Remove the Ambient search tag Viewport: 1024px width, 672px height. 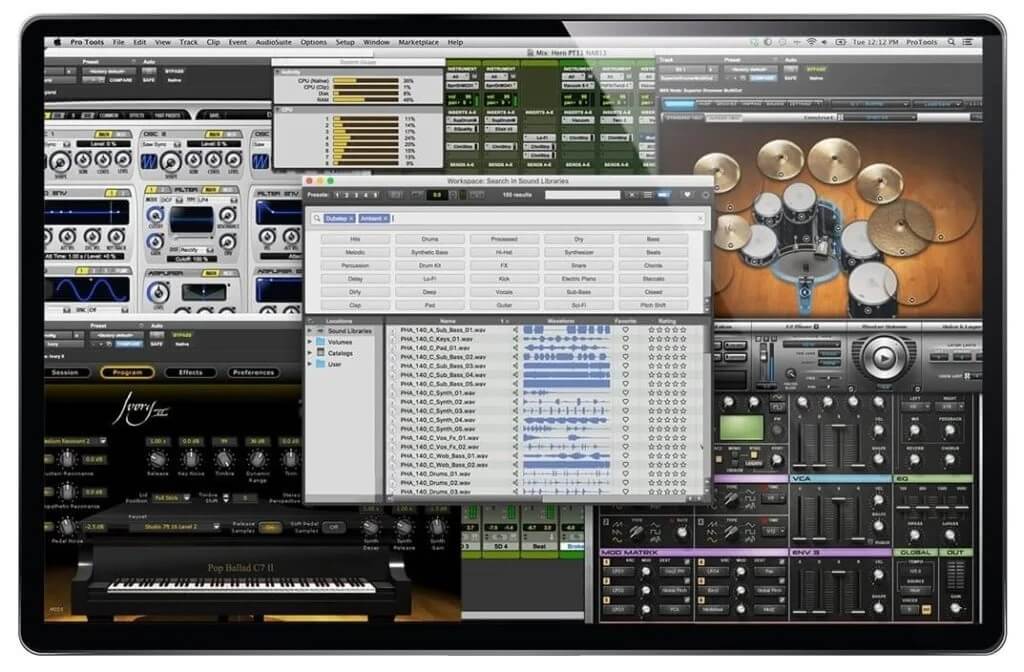pyautogui.click(x=385, y=218)
